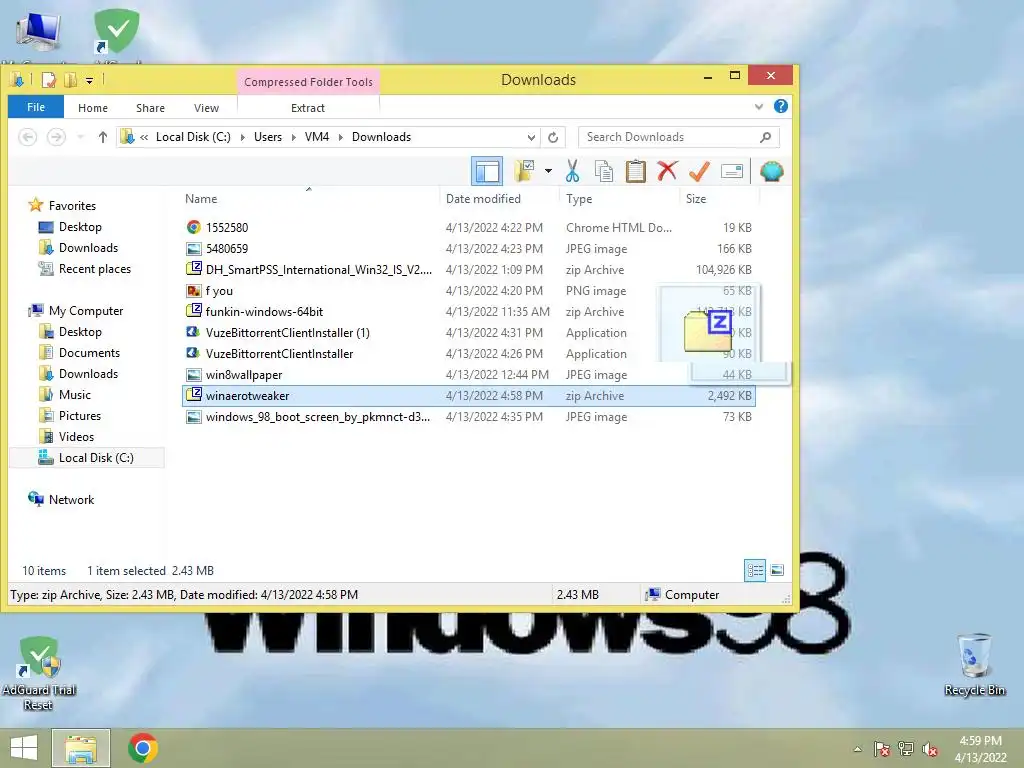
Task: Click the quick access Properties icon
Action: pyautogui.click(x=49, y=80)
